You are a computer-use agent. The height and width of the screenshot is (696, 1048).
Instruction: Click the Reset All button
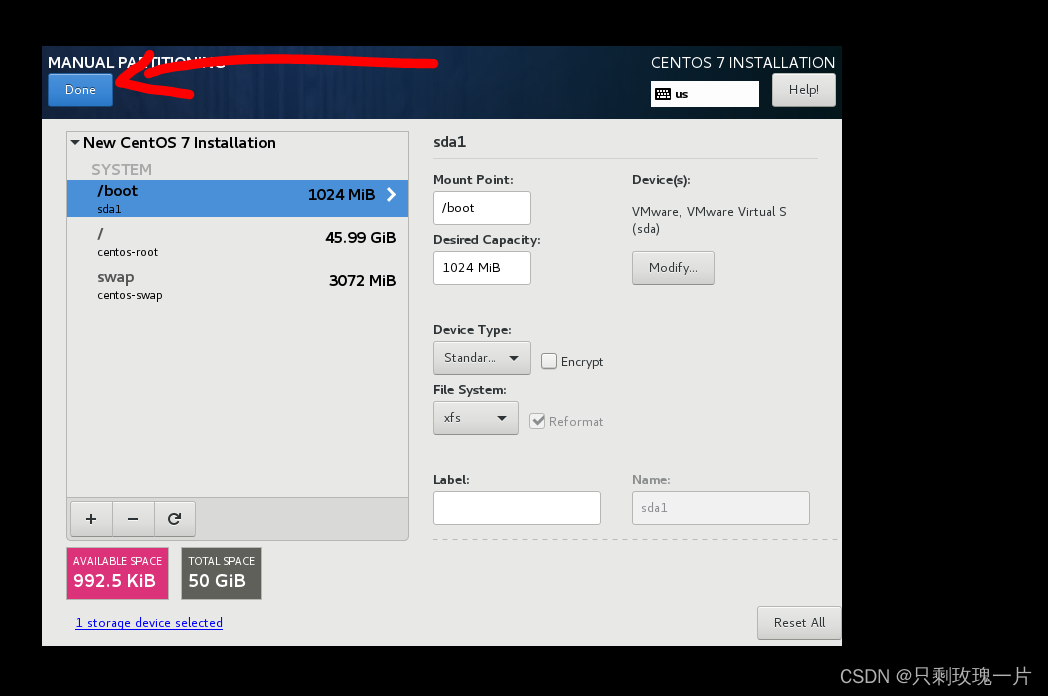point(799,622)
